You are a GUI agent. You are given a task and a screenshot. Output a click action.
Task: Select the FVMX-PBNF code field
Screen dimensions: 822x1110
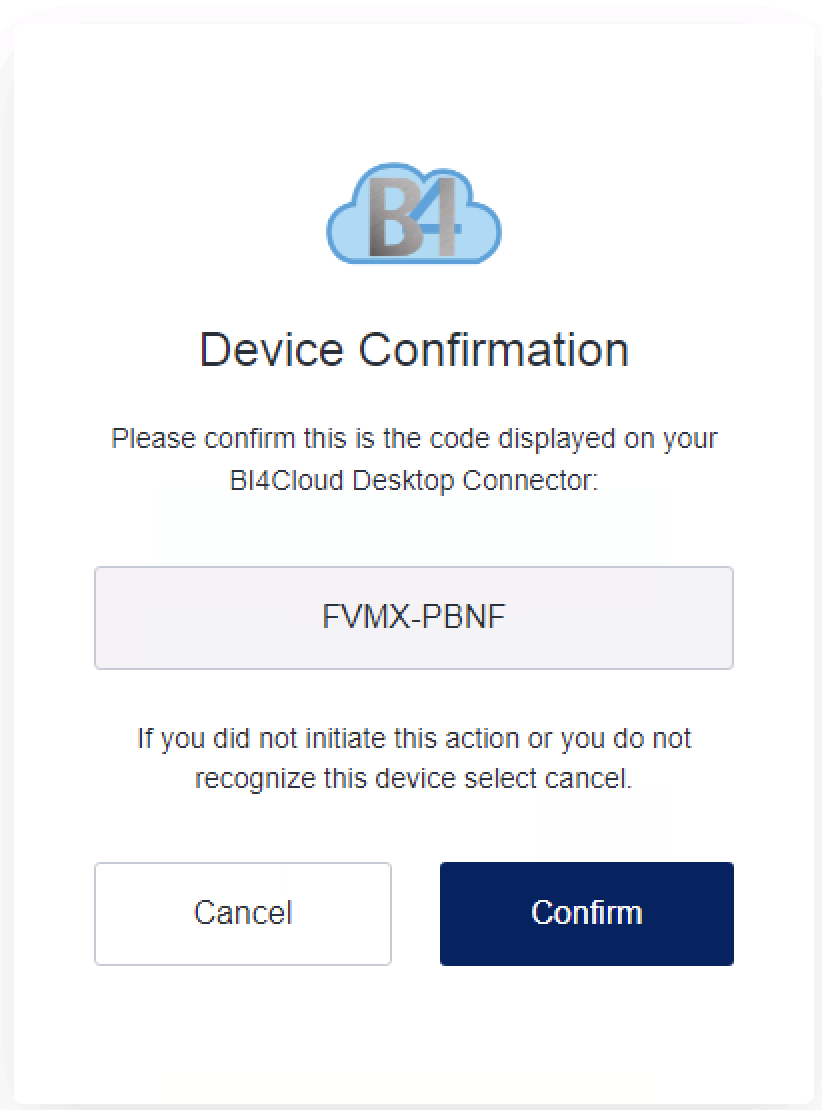pyautogui.click(x=413, y=617)
